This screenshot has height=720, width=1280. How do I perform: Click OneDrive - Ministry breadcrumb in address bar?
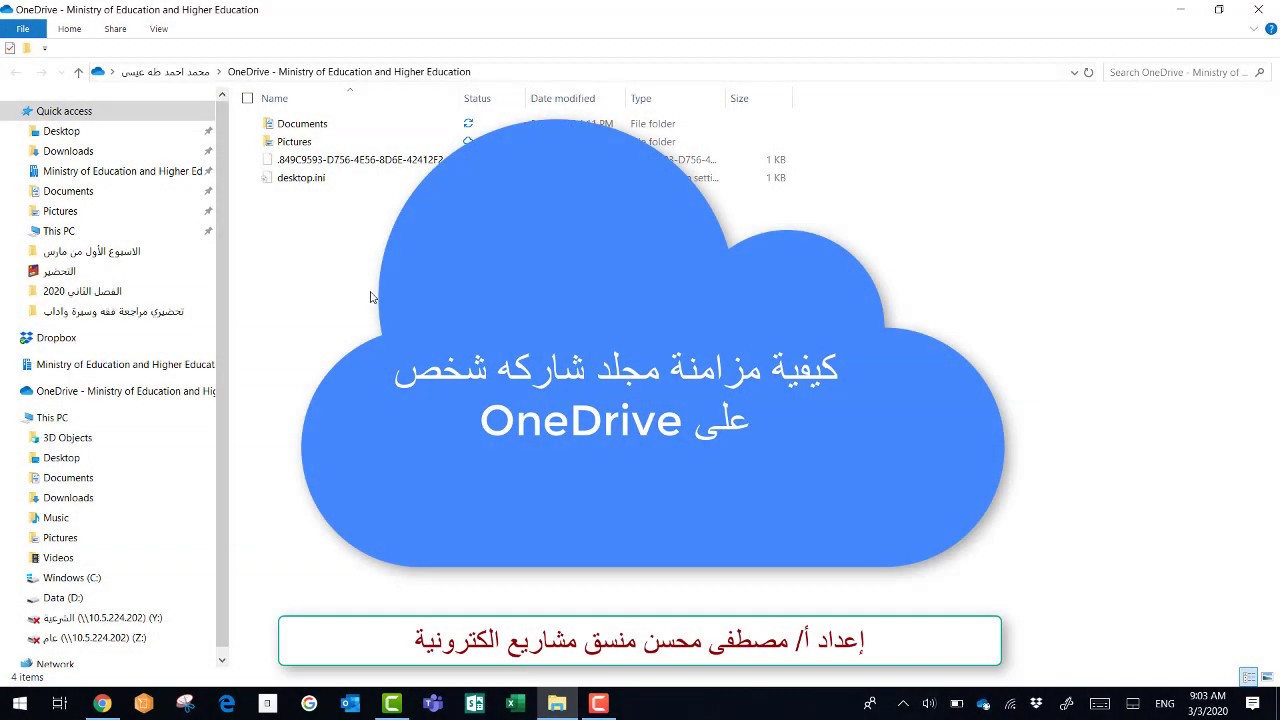(349, 72)
